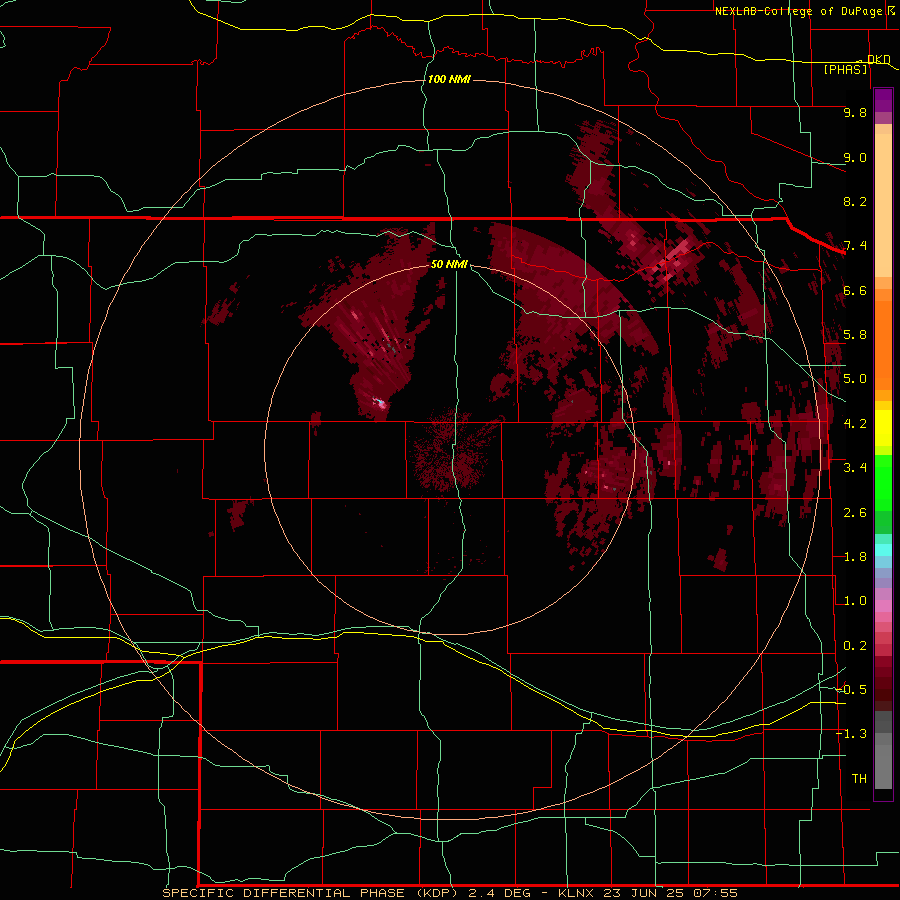900x900 pixels.
Task: Click the 3.4 value on the color scale
Action: (855, 468)
